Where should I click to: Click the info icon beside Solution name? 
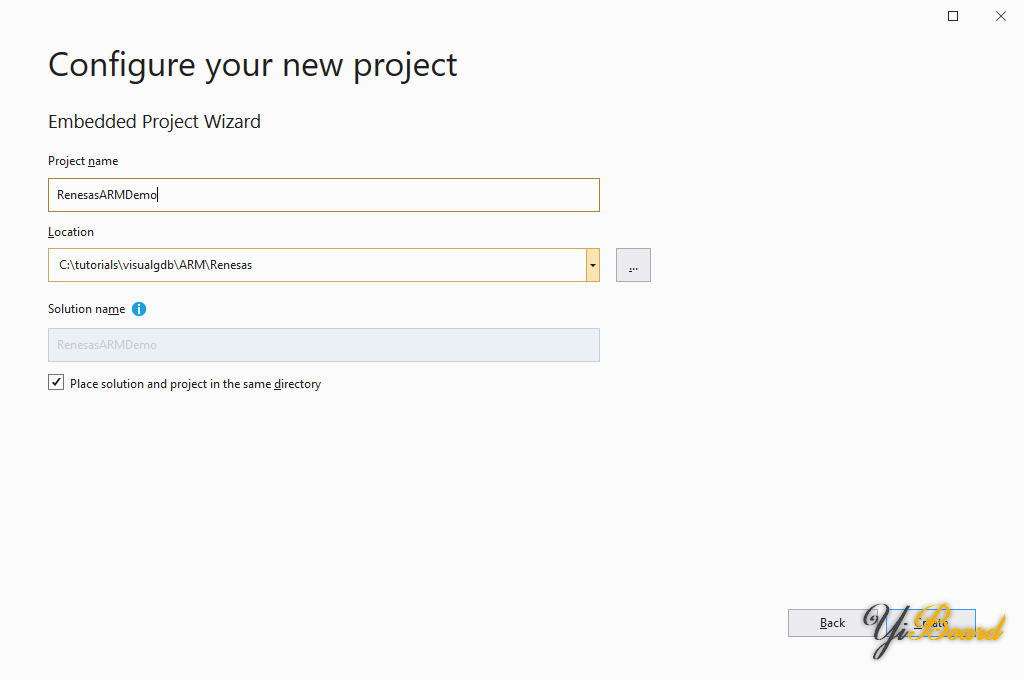tap(139, 309)
